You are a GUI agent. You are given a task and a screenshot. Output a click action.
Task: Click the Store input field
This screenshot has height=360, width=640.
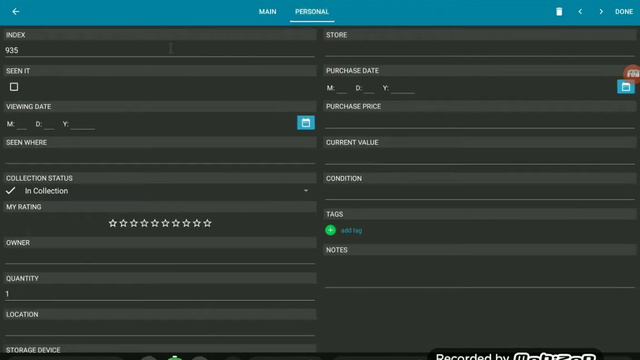coord(480,49)
